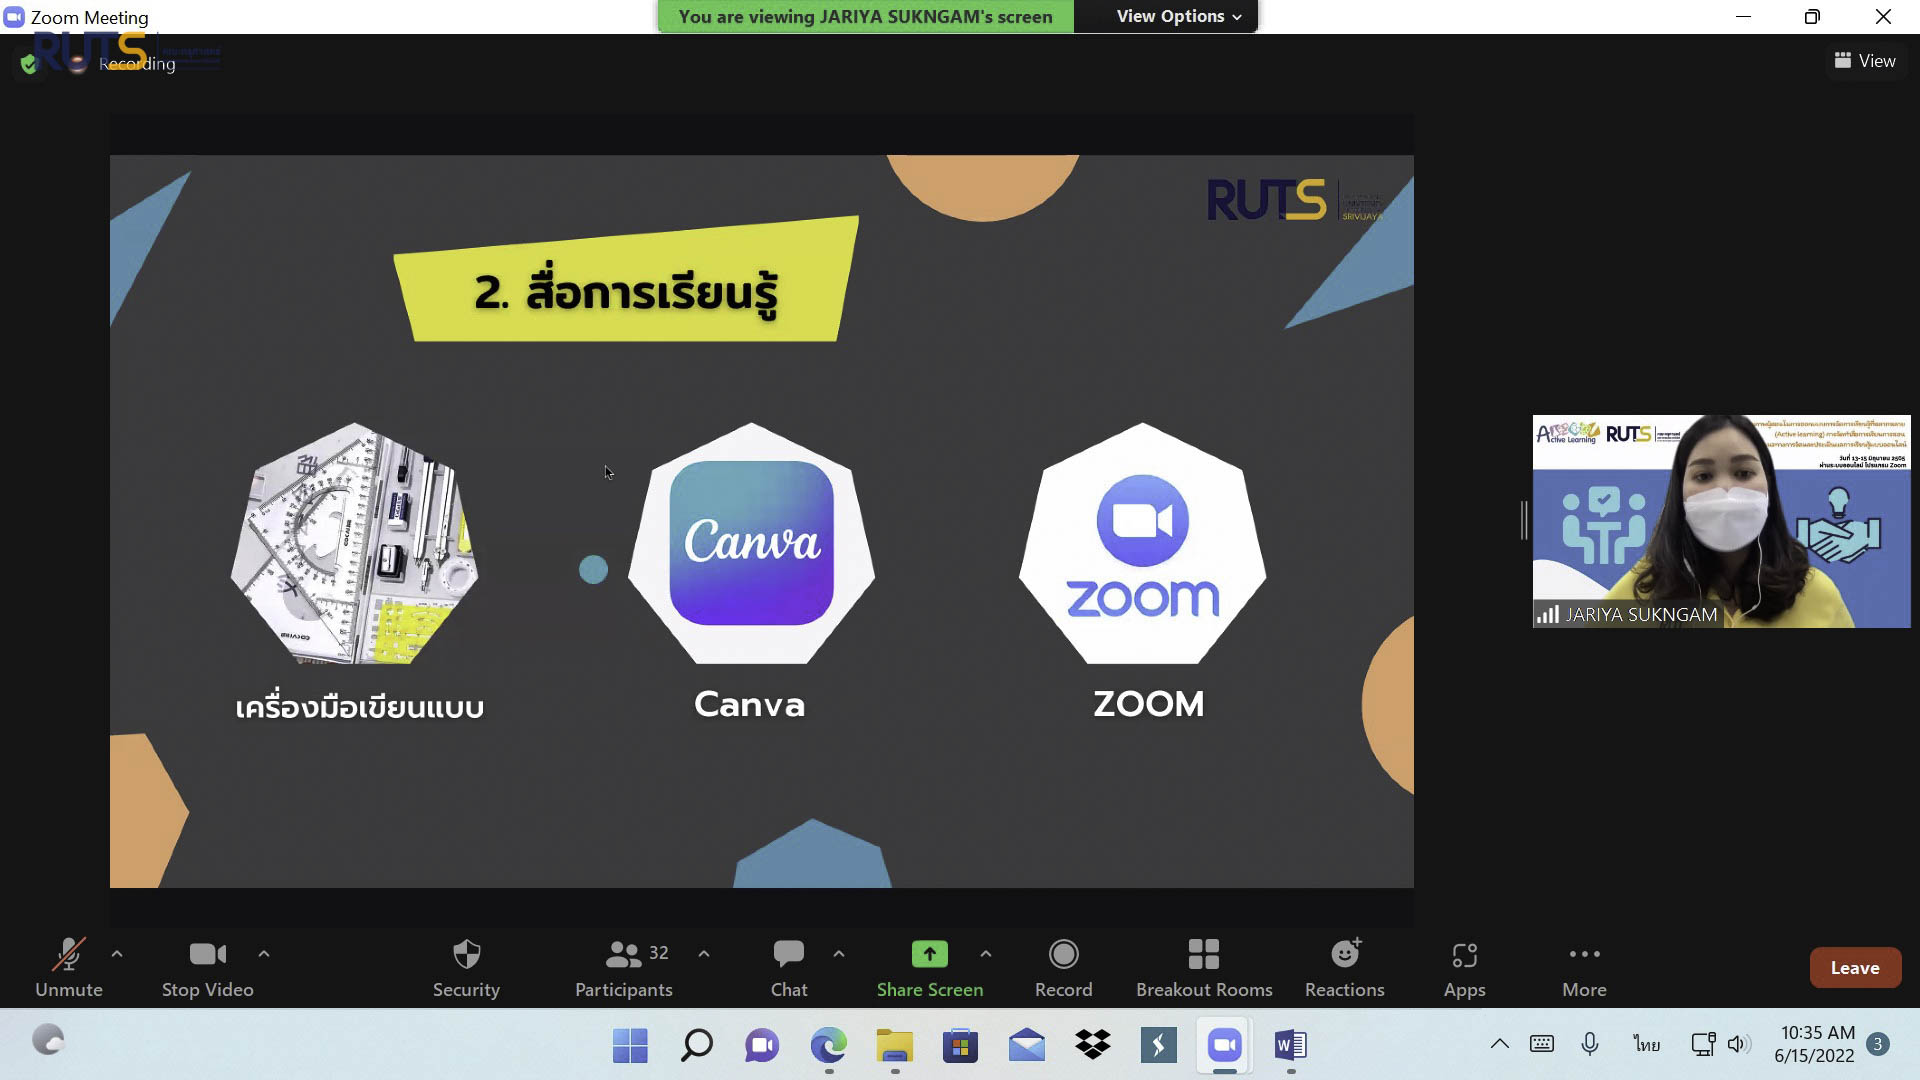Switch to Microsoft Word in taskbar
This screenshot has height=1080, width=1920.
click(x=1290, y=1045)
